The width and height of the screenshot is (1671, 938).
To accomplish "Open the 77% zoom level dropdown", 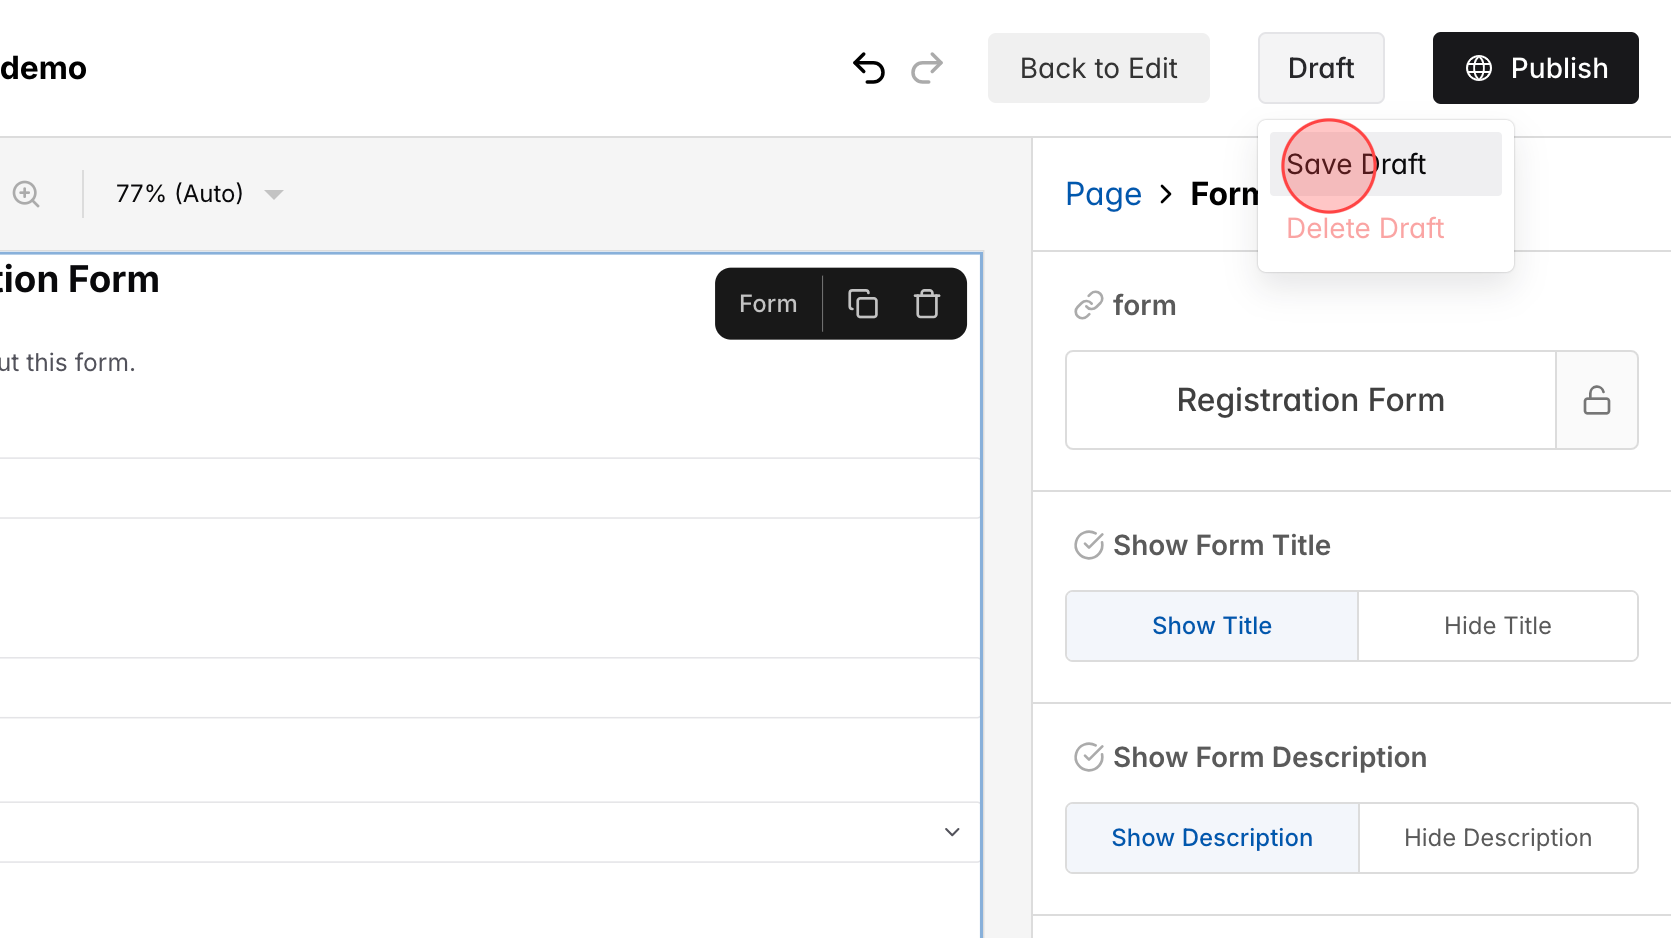I will [197, 193].
